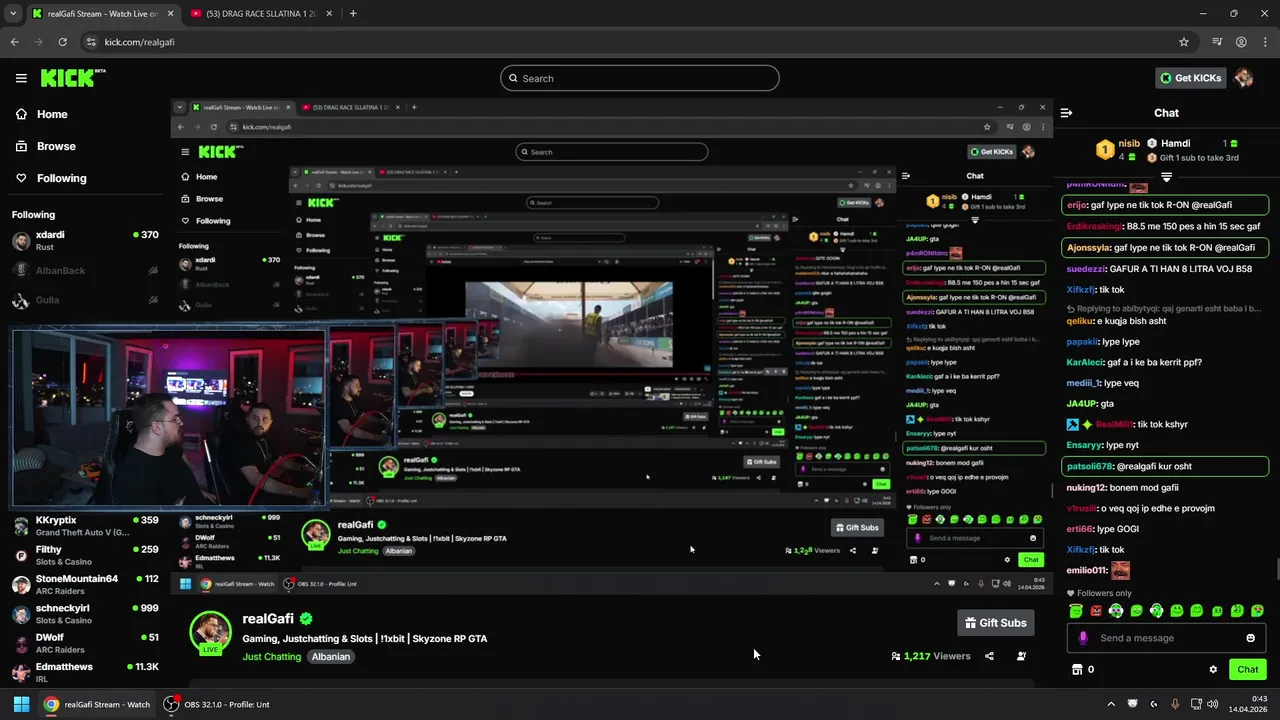The height and width of the screenshot is (720, 1280).
Task: Open KKryptix channel in sidebar
Action: [x=85, y=526]
